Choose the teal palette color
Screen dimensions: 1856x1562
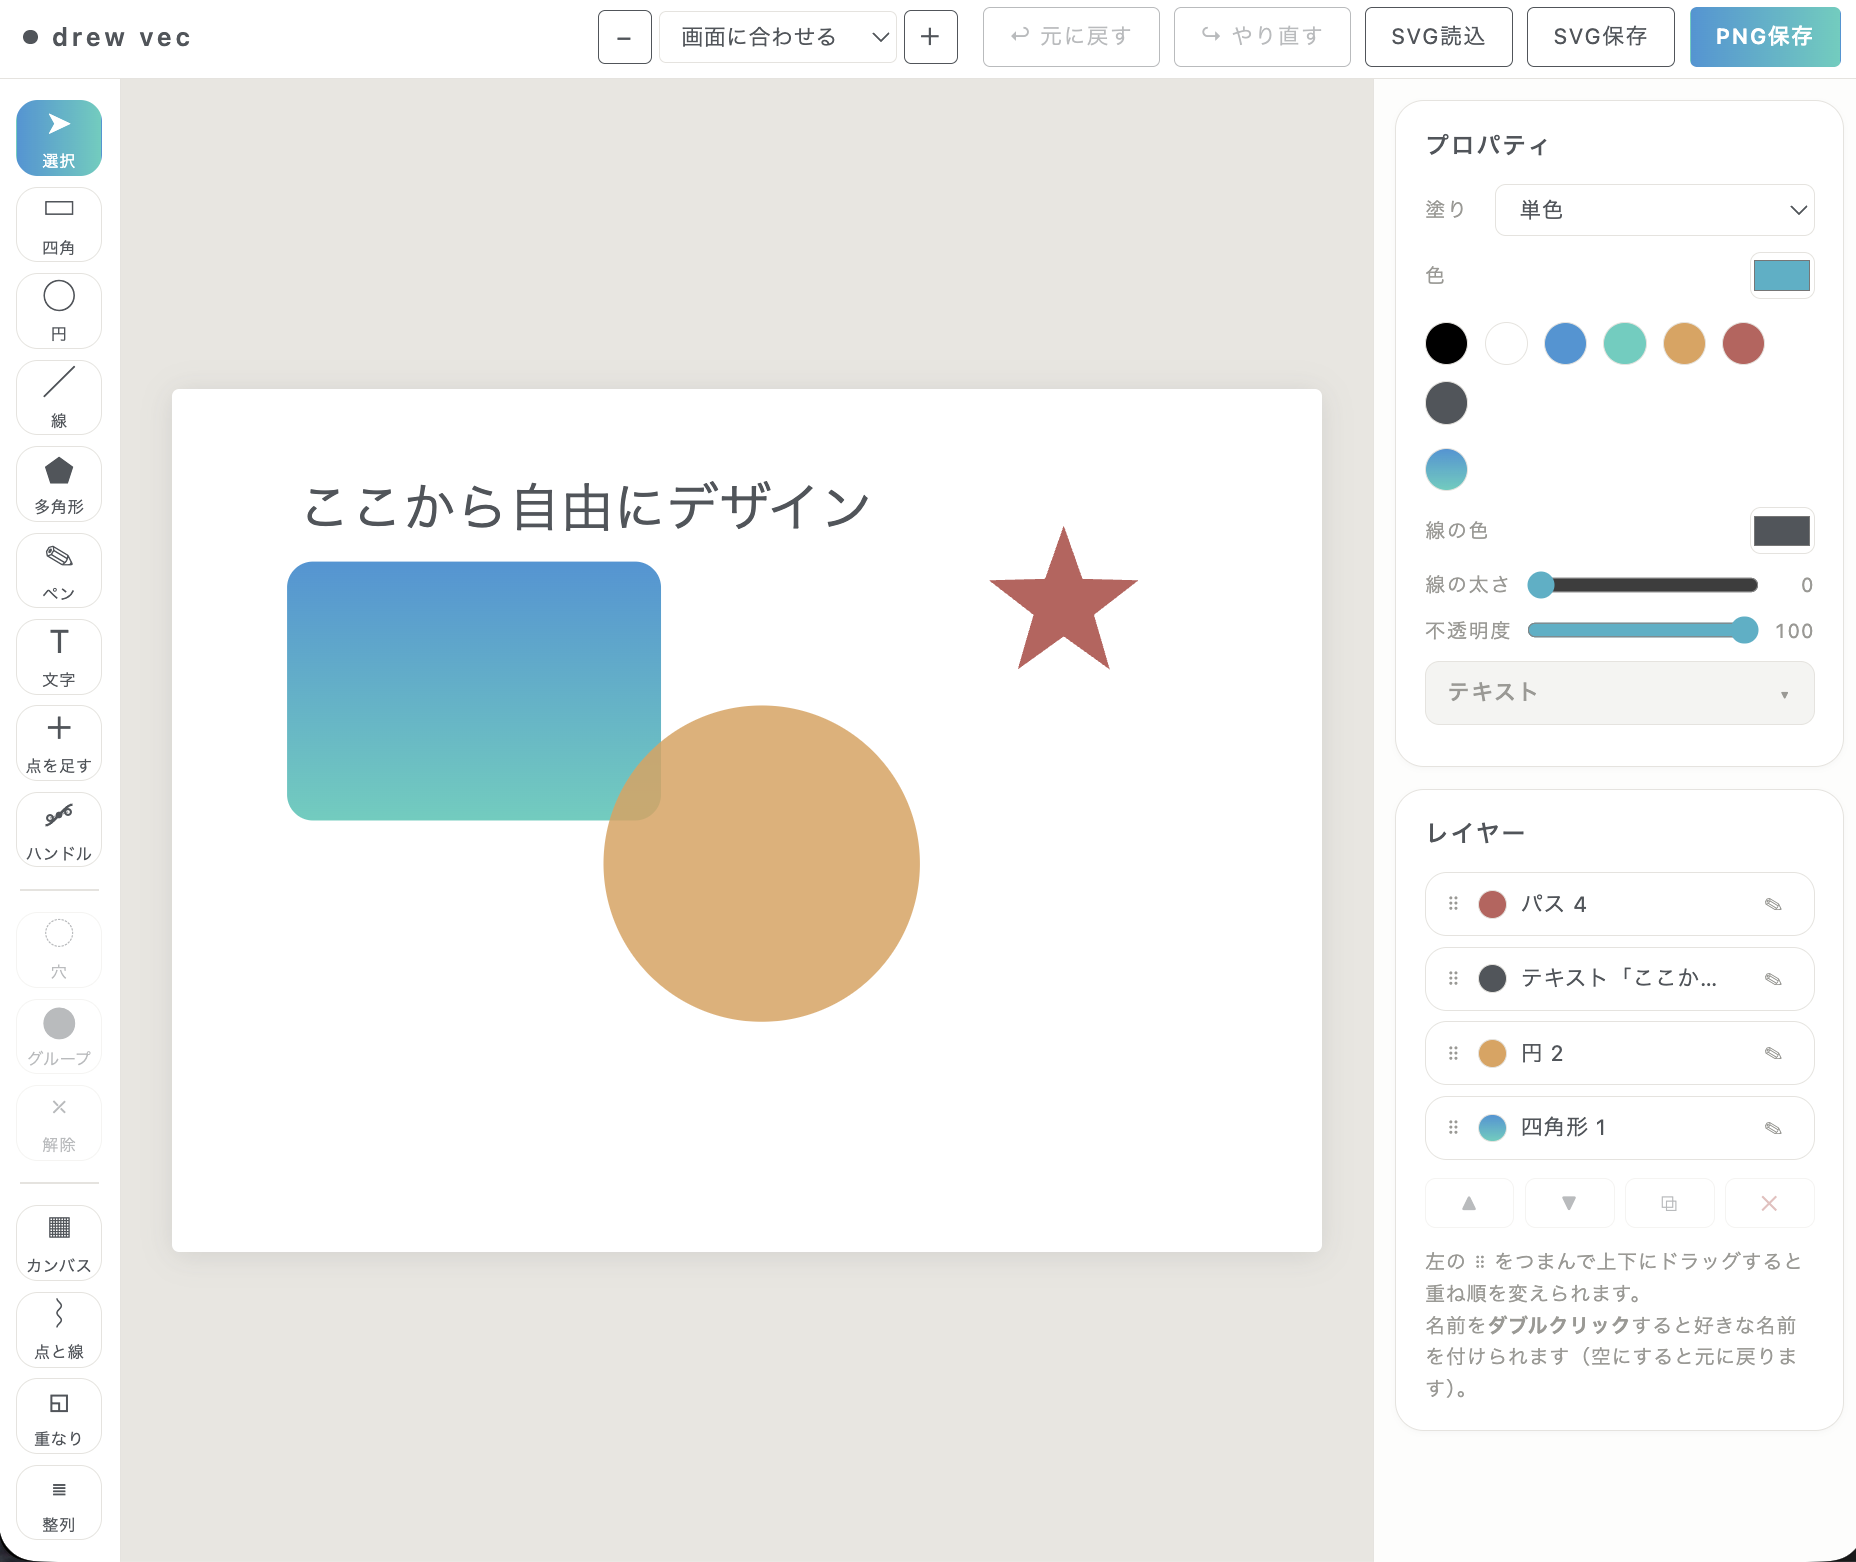coord(1625,344)
